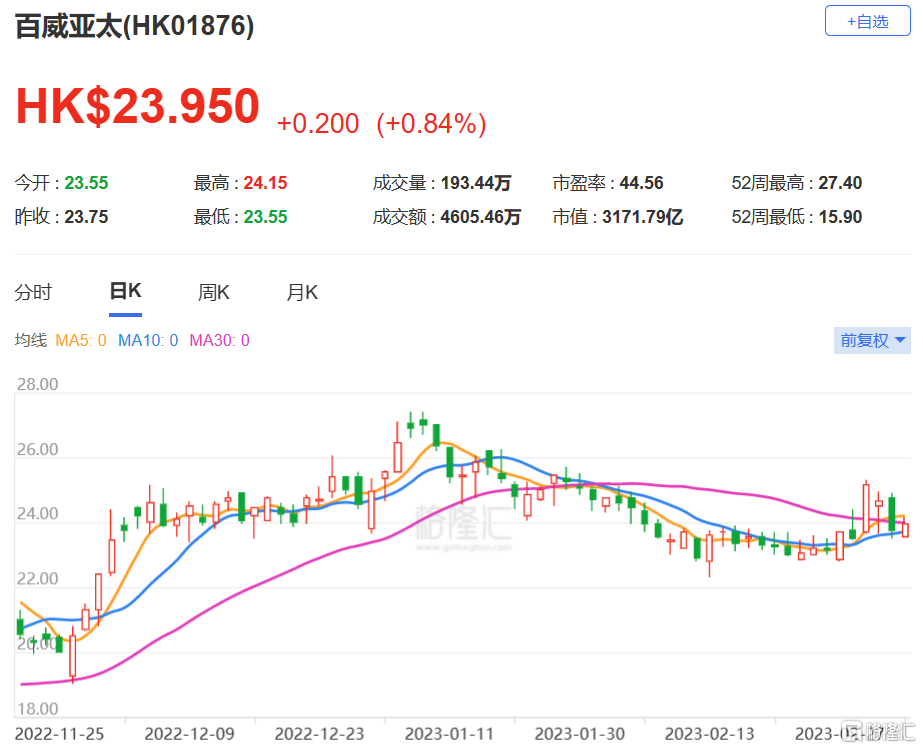The width and height of the screenshot is (923, 749).
Task: Click the 2022-11-25 date axis label
Action: click(x=59, y=734)
